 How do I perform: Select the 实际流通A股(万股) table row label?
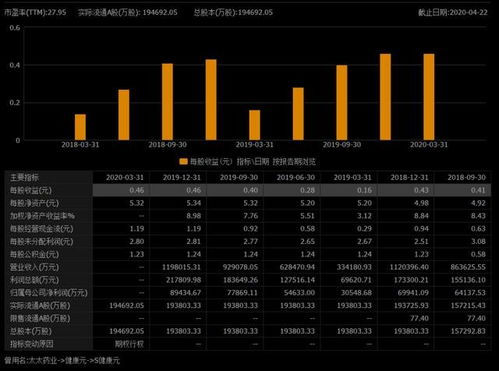click(x=40, y=306)
